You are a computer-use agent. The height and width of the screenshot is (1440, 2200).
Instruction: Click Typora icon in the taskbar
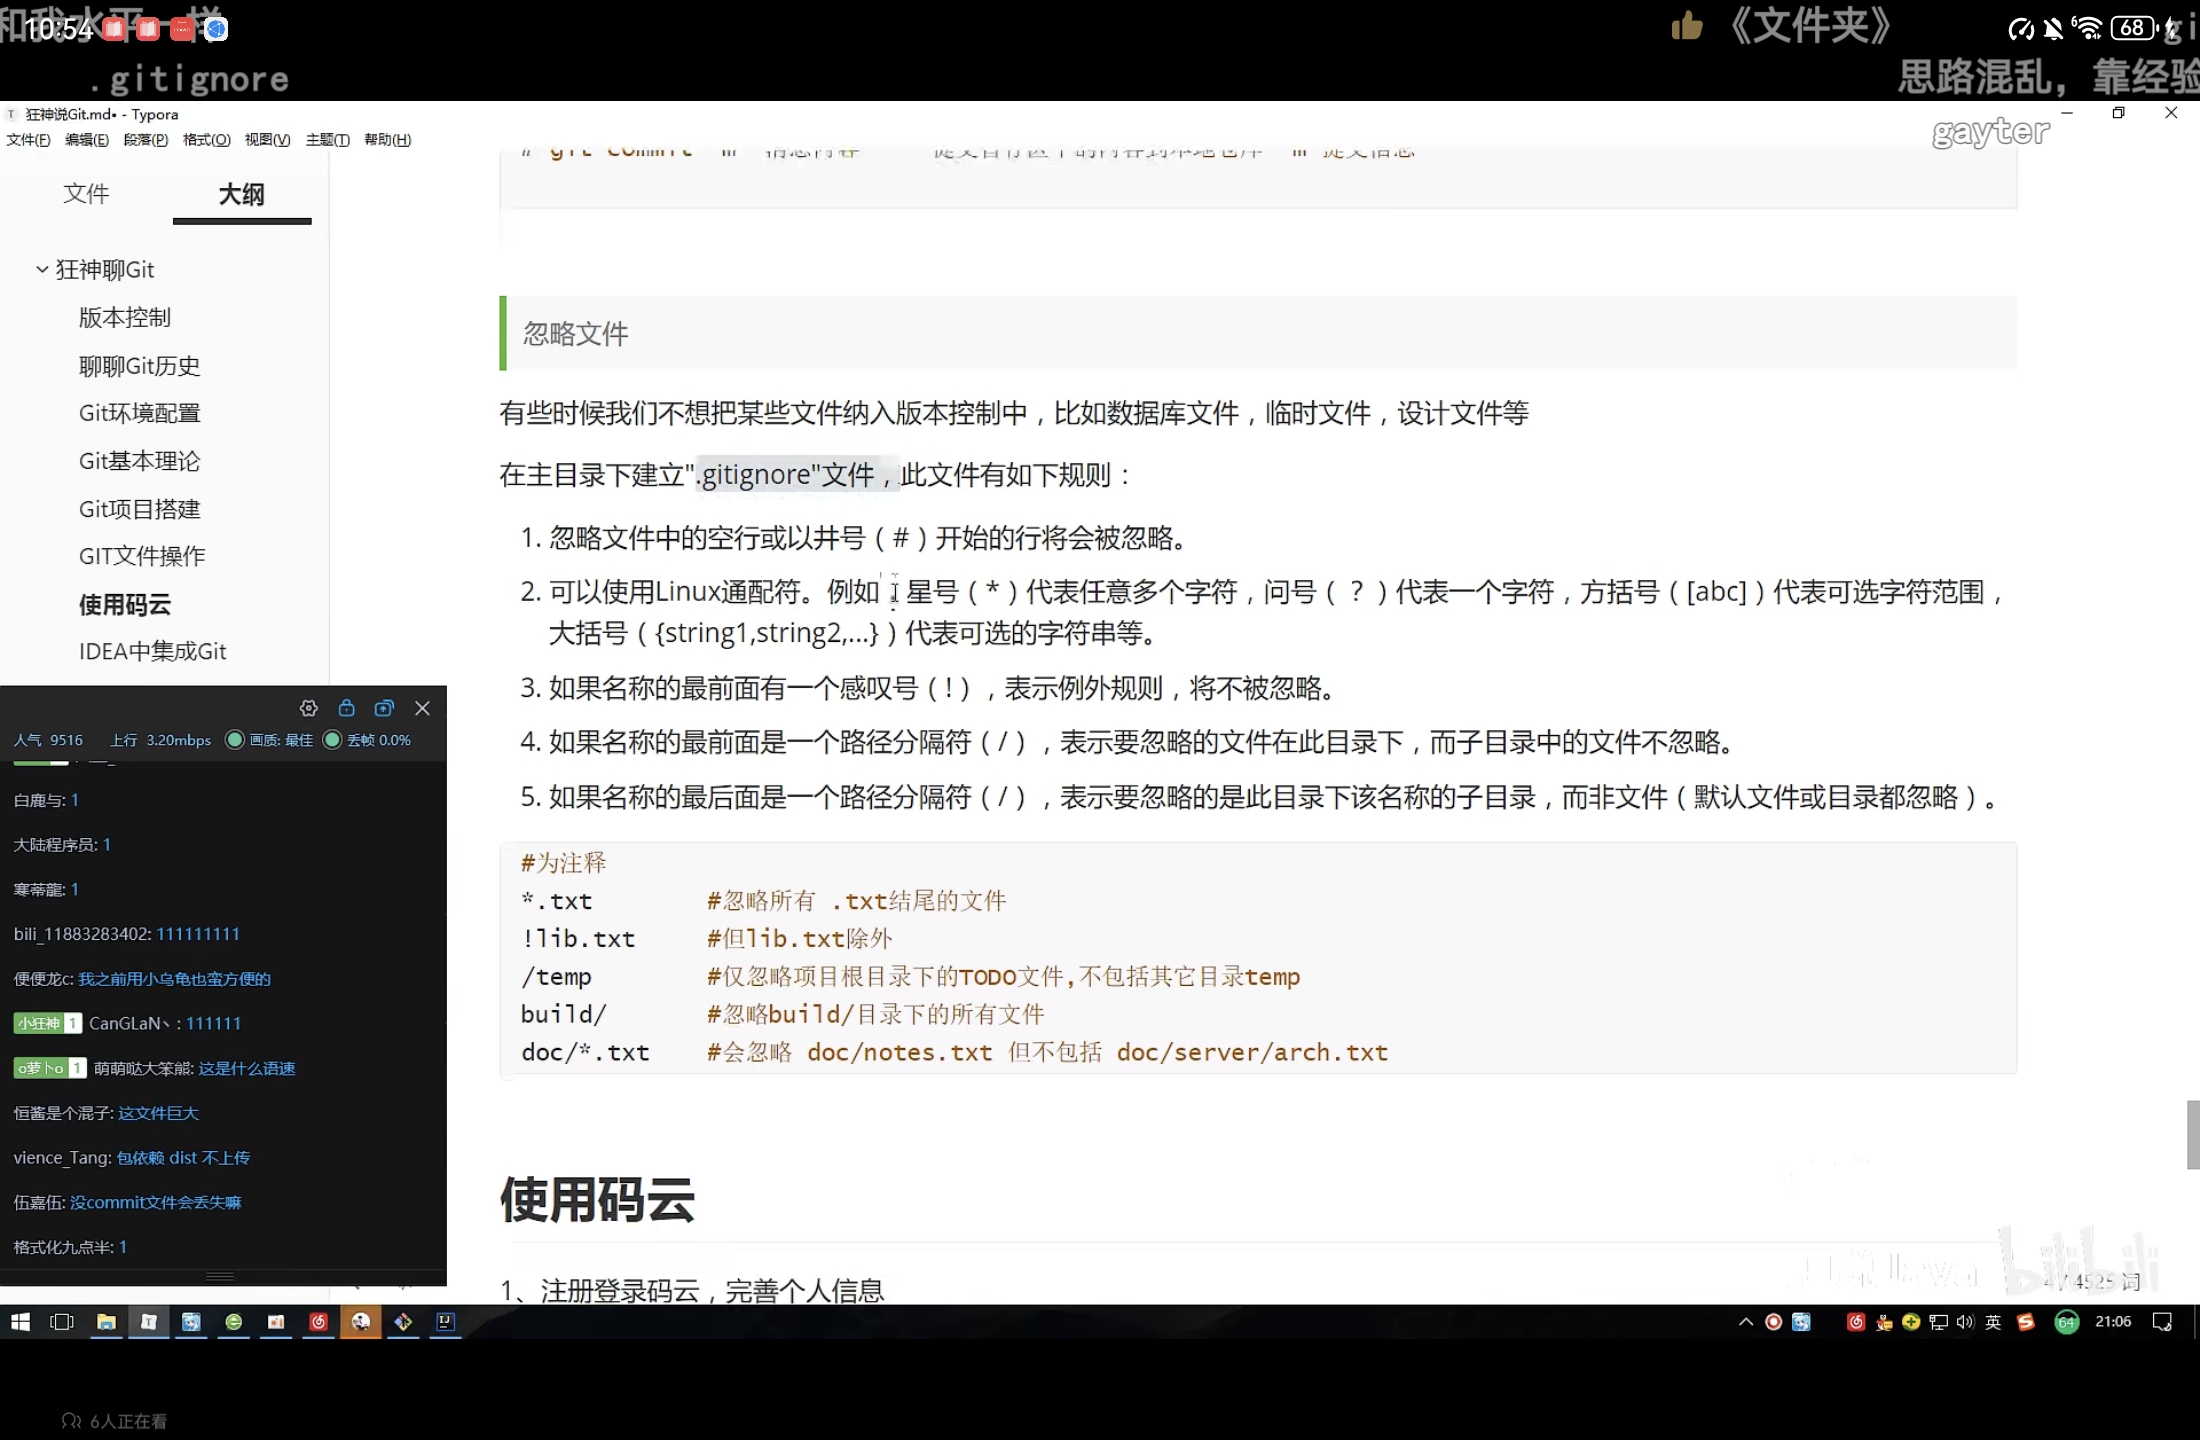tap(148, 1322)
